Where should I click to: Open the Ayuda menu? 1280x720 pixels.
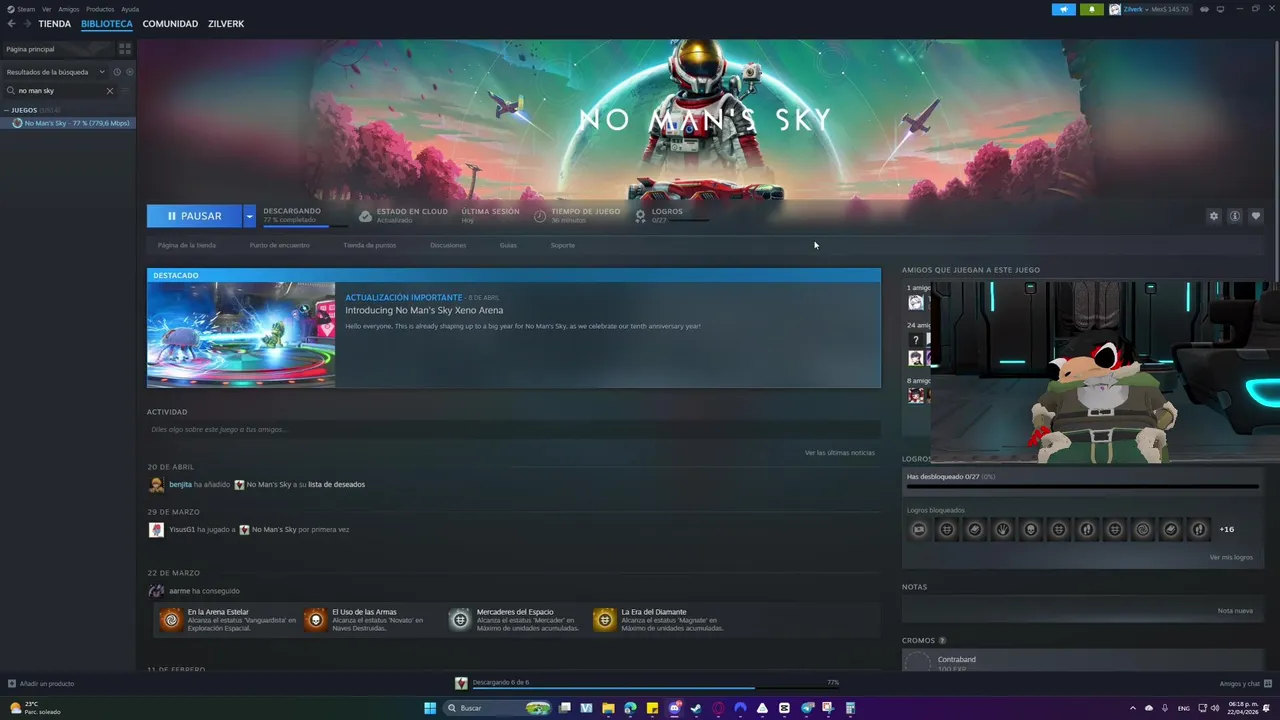pyautogui.click(x=130, y=9)
